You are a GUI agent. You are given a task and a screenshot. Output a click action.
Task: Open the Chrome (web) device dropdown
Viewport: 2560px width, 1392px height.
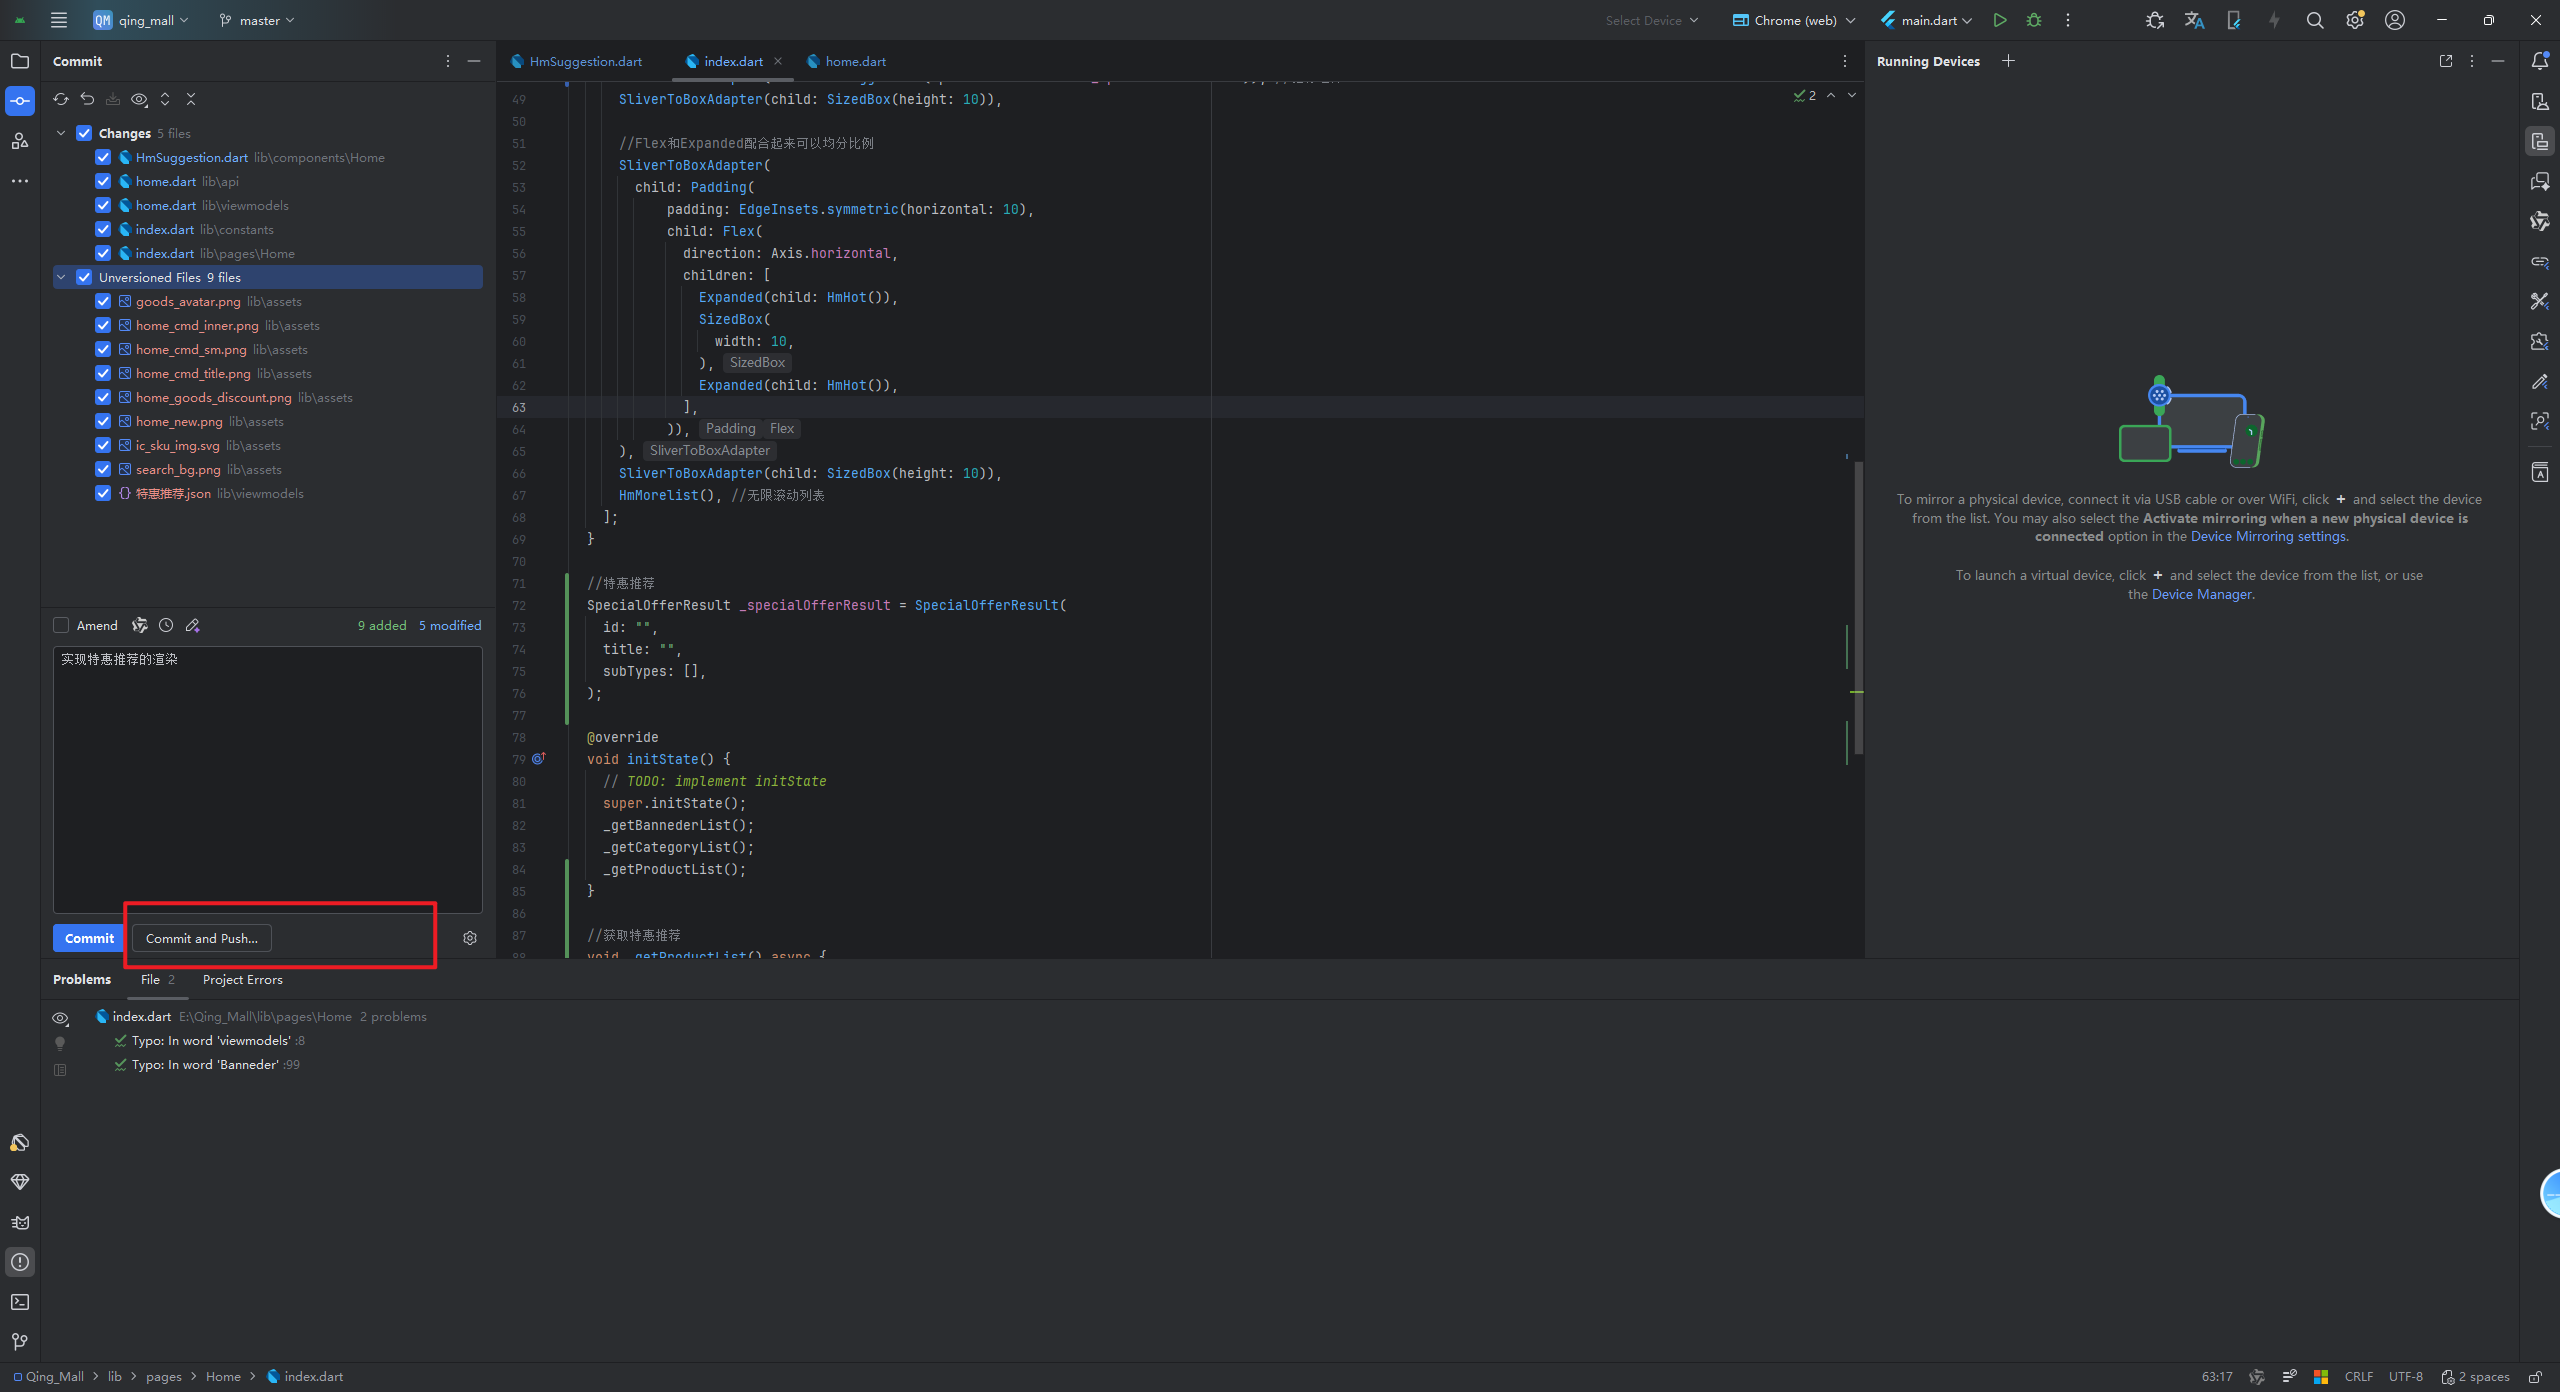tap(1795, 20)
